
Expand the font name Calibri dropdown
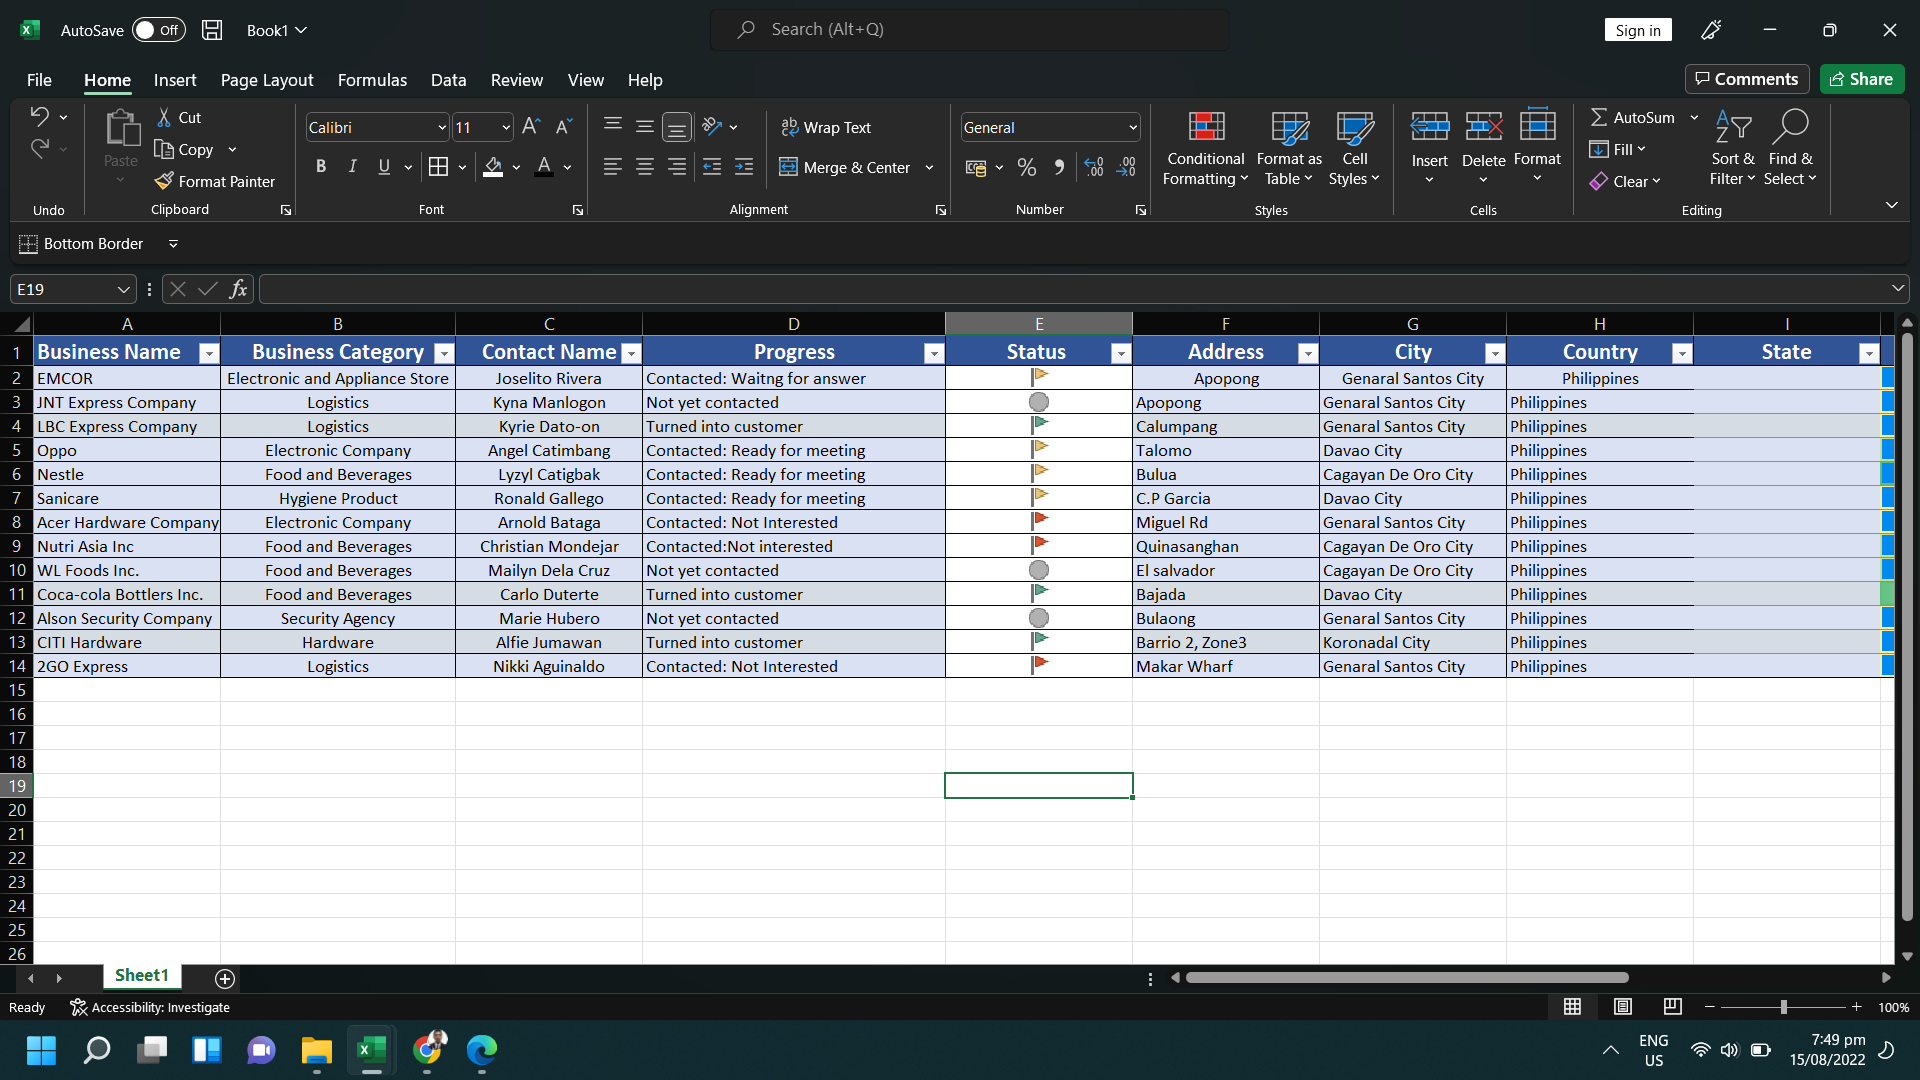441,127
